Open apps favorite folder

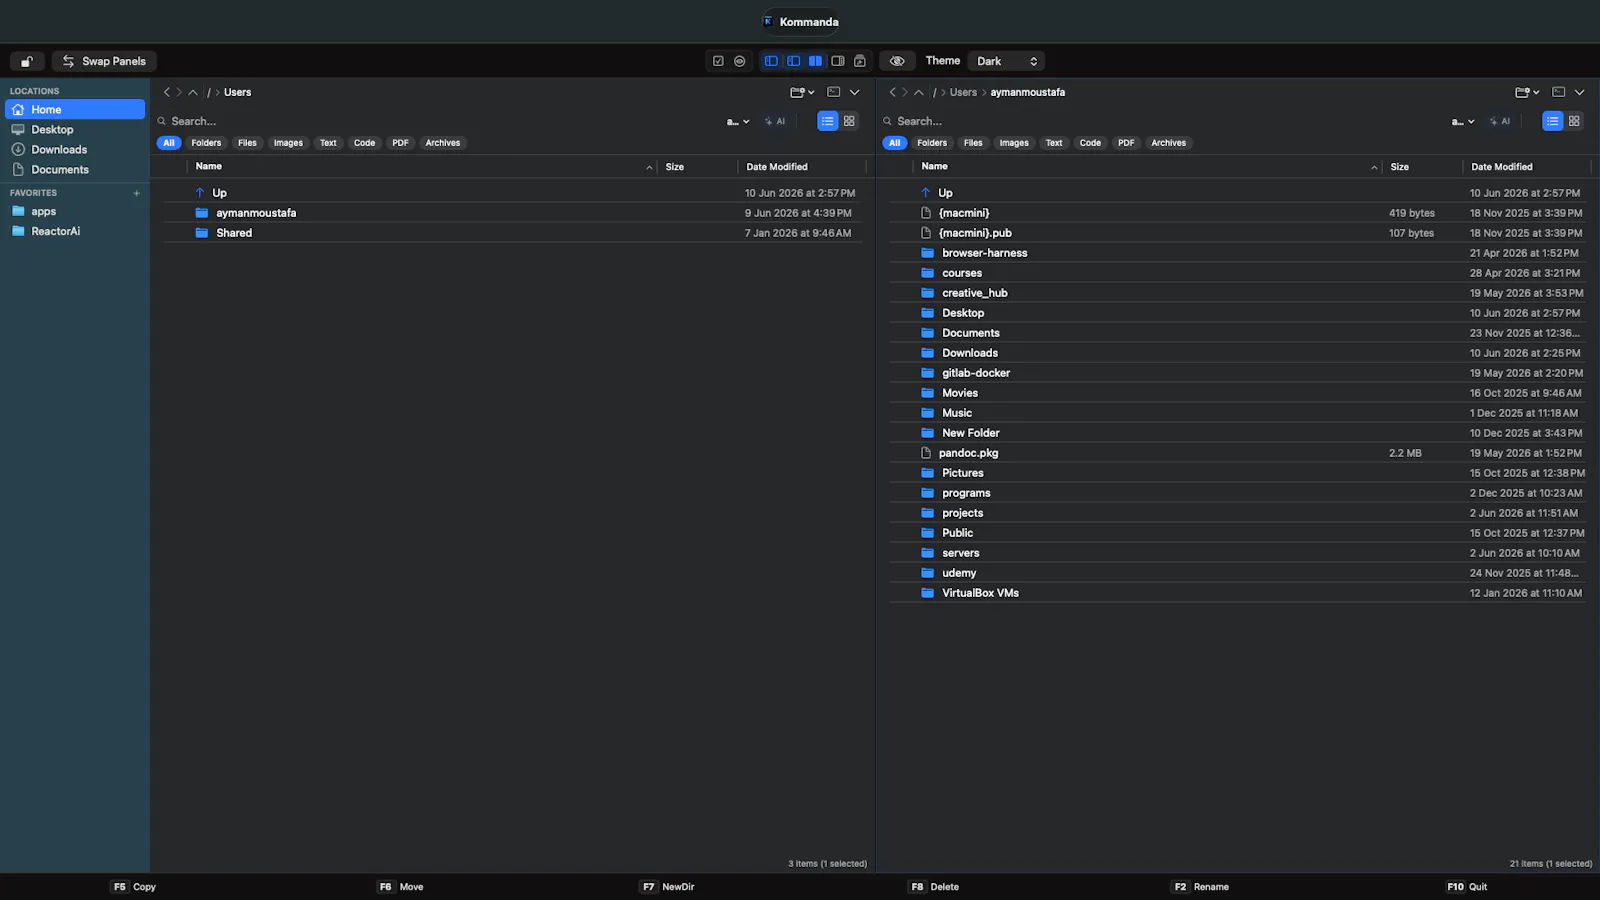click(75, 211)
